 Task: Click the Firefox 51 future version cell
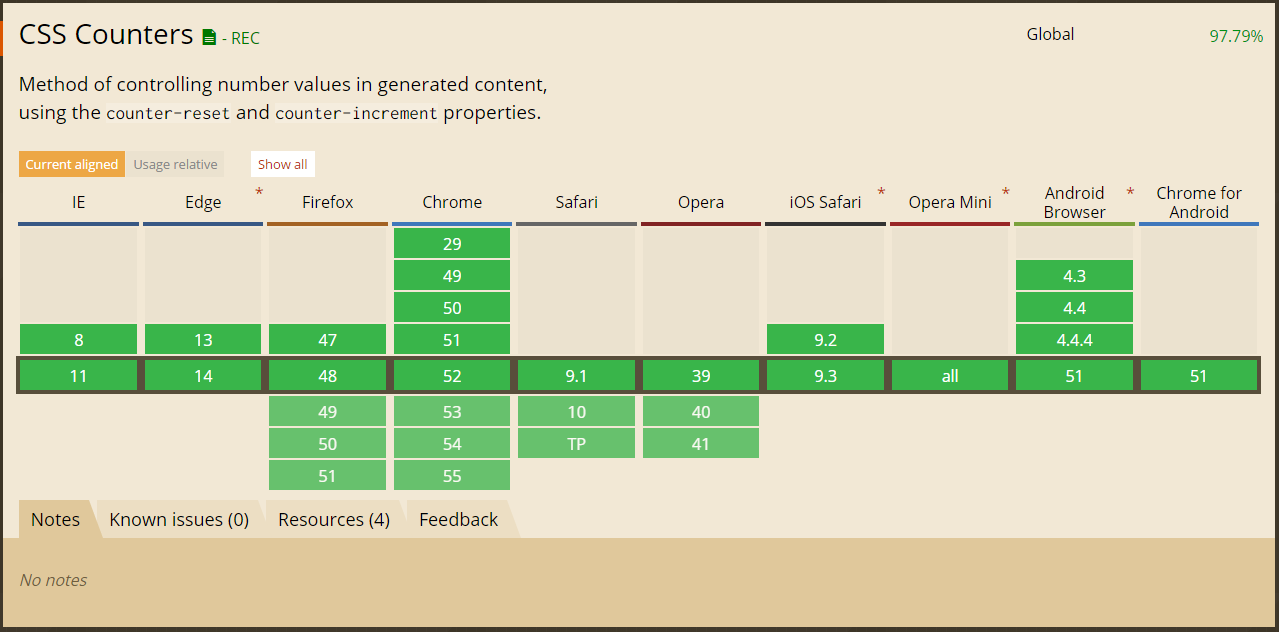pos(327,475)
